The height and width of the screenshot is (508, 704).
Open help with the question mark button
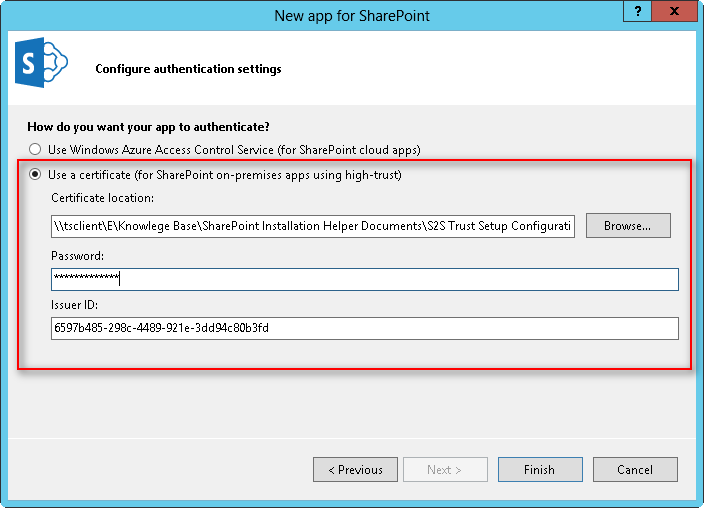point(636,12)
